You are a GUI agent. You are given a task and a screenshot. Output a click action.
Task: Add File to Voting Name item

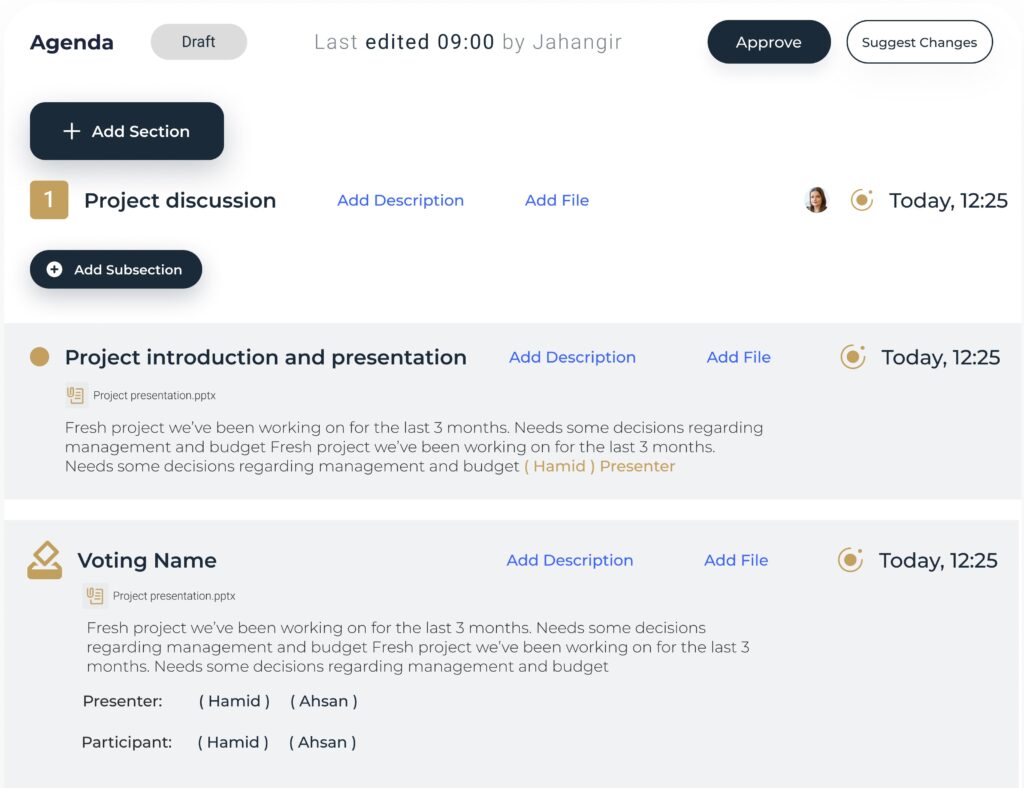click(x=736, y=560)
